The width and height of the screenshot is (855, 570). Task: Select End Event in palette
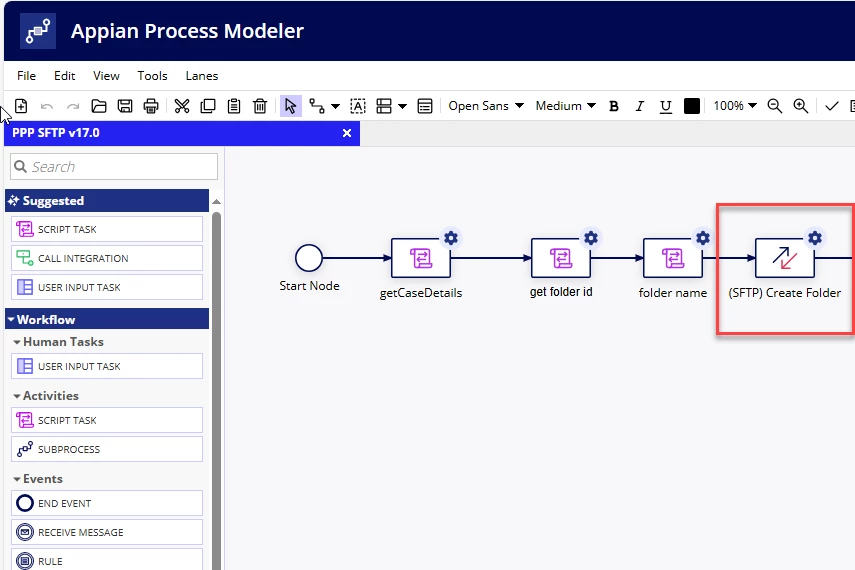click(107, 503)
